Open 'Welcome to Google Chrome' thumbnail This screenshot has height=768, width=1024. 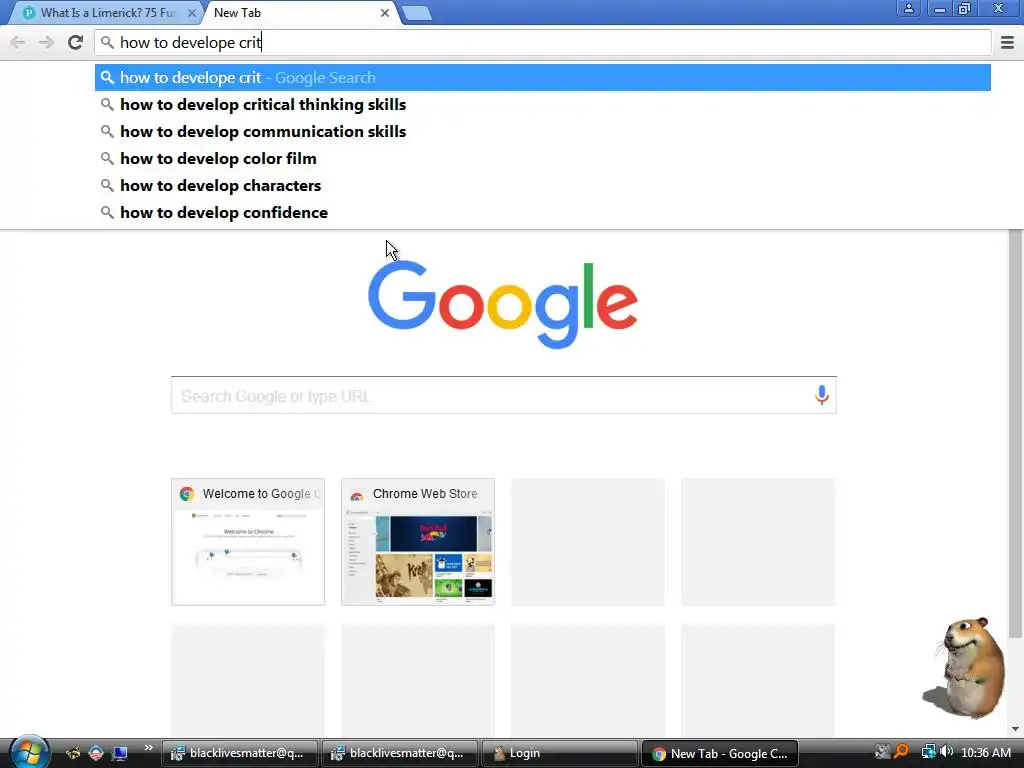[x=248, y=542]
